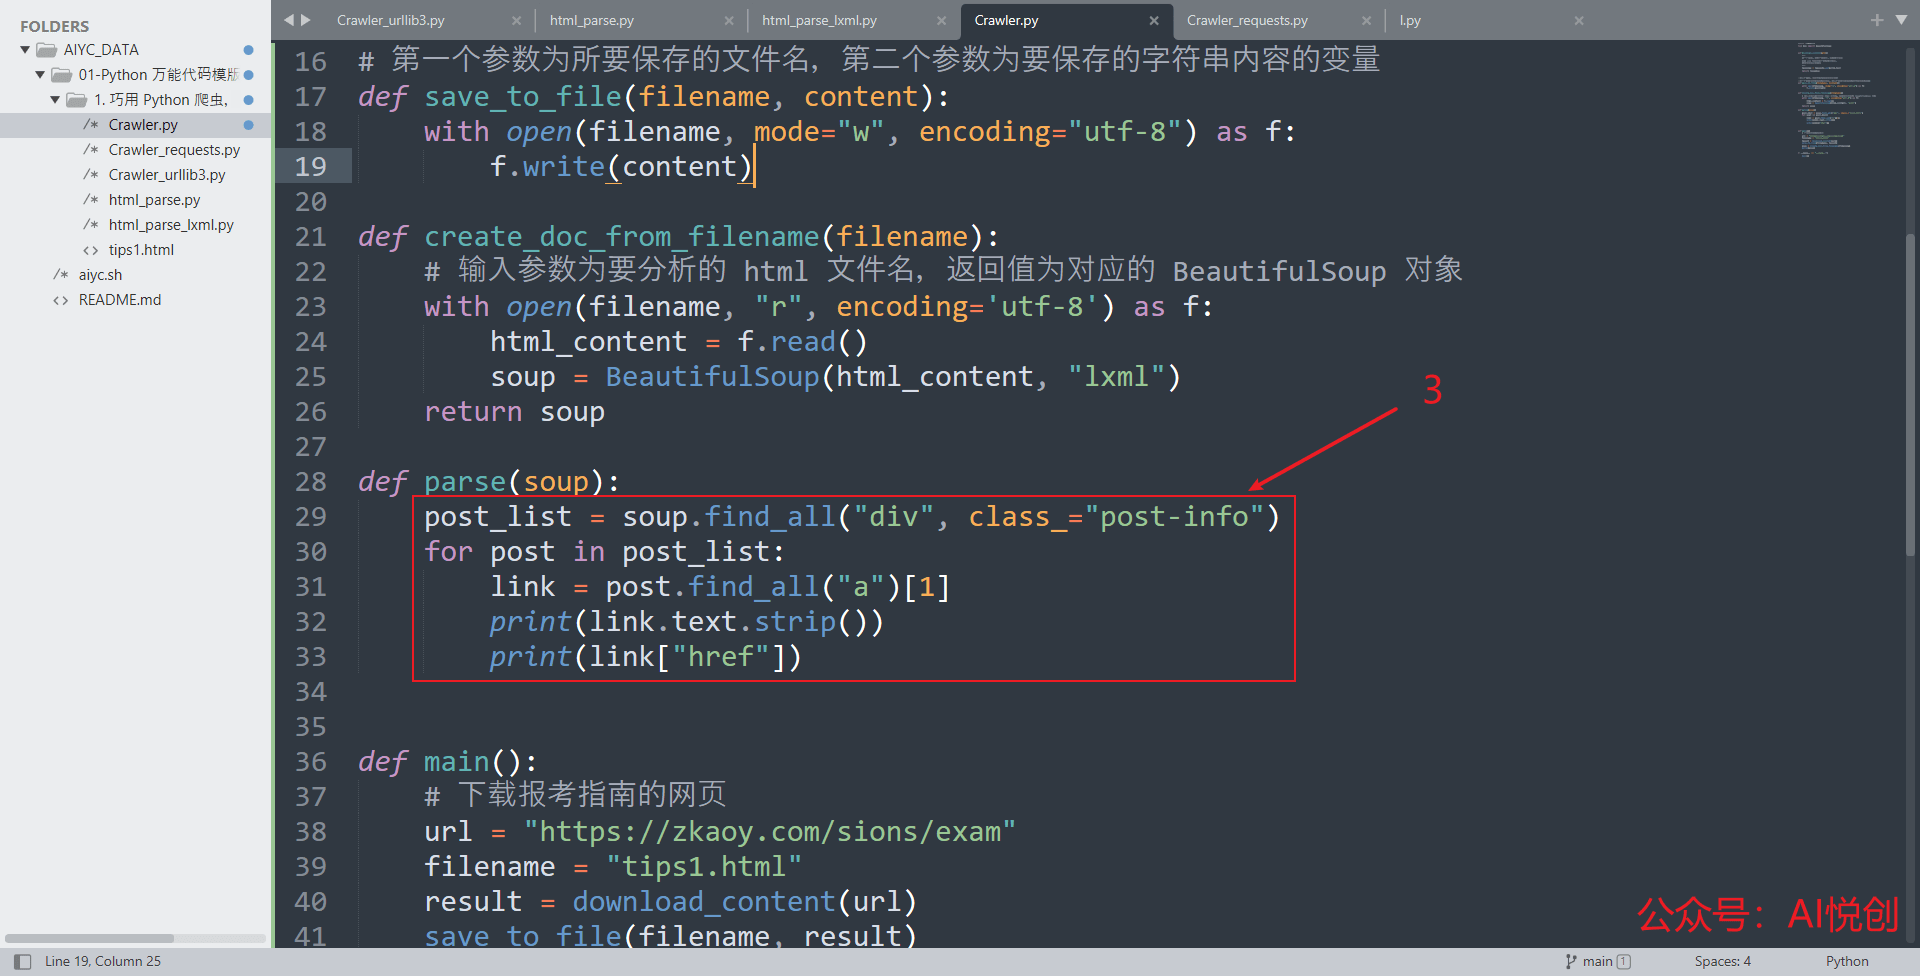This screenshot has height=976, width=1920.
Task: Click the '"tips1.html"' string on line 39
Action: [704, 867]
